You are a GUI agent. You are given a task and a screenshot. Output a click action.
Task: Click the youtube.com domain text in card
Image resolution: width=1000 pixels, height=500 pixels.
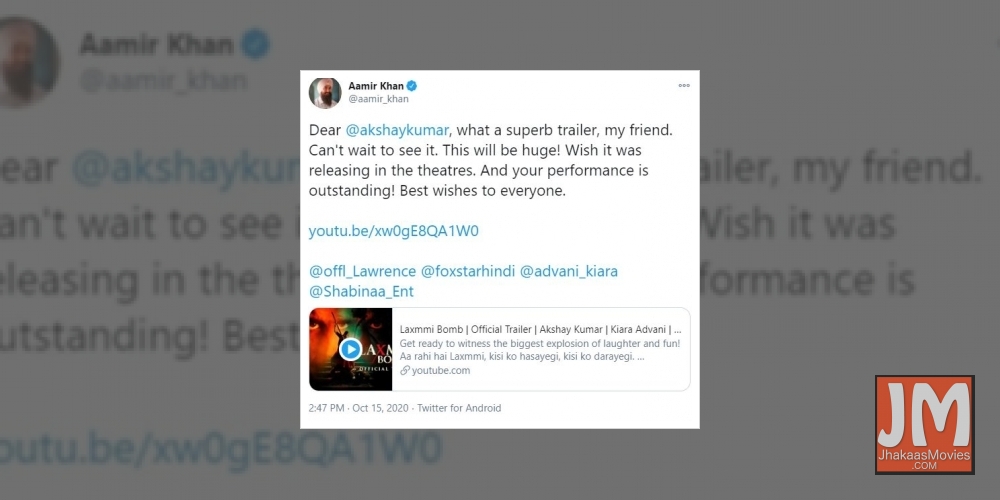(x=441, y=371)
